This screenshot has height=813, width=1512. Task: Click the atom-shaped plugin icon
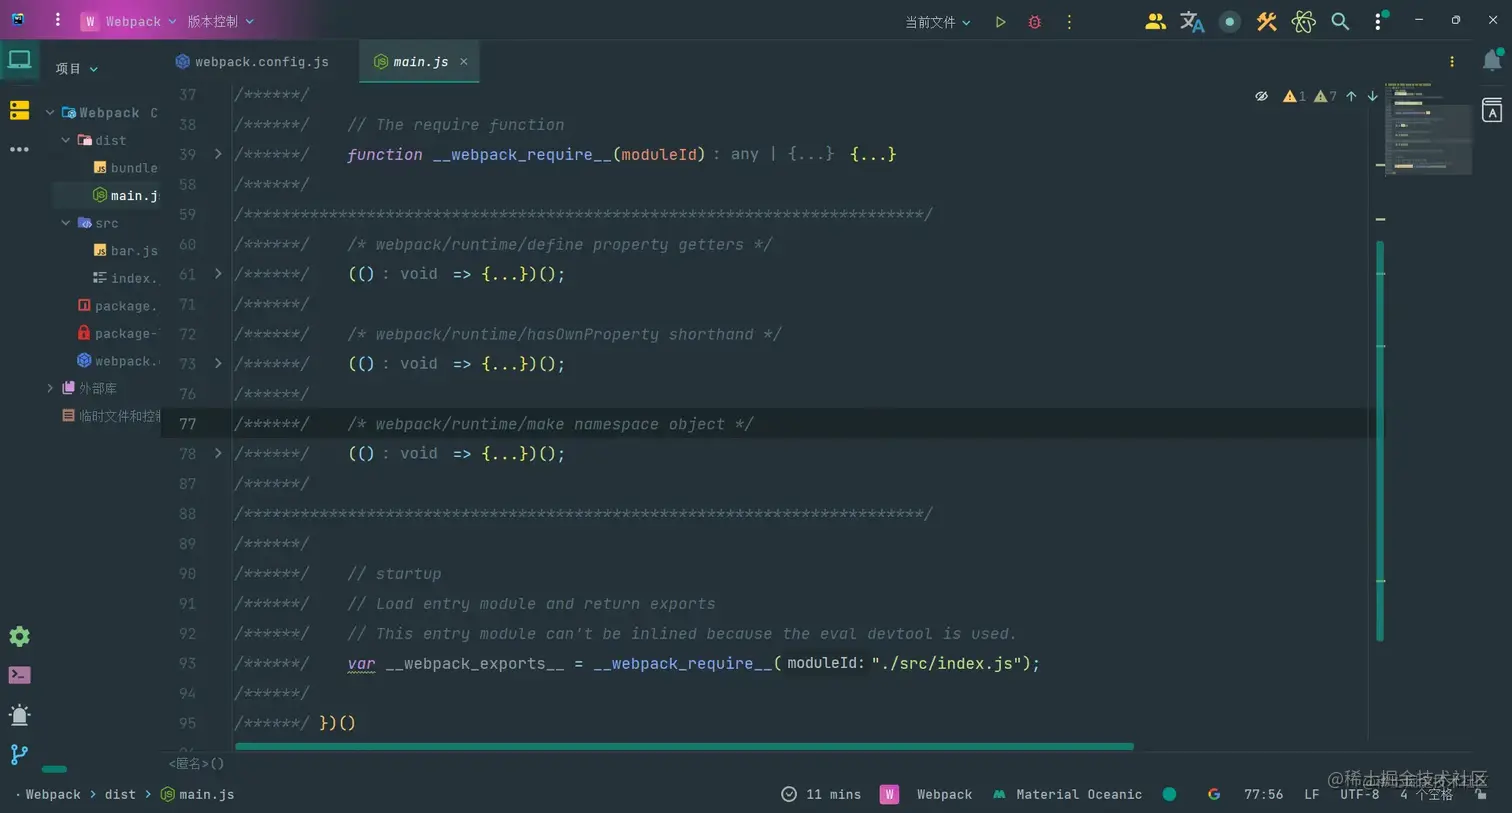point(1303,21)
